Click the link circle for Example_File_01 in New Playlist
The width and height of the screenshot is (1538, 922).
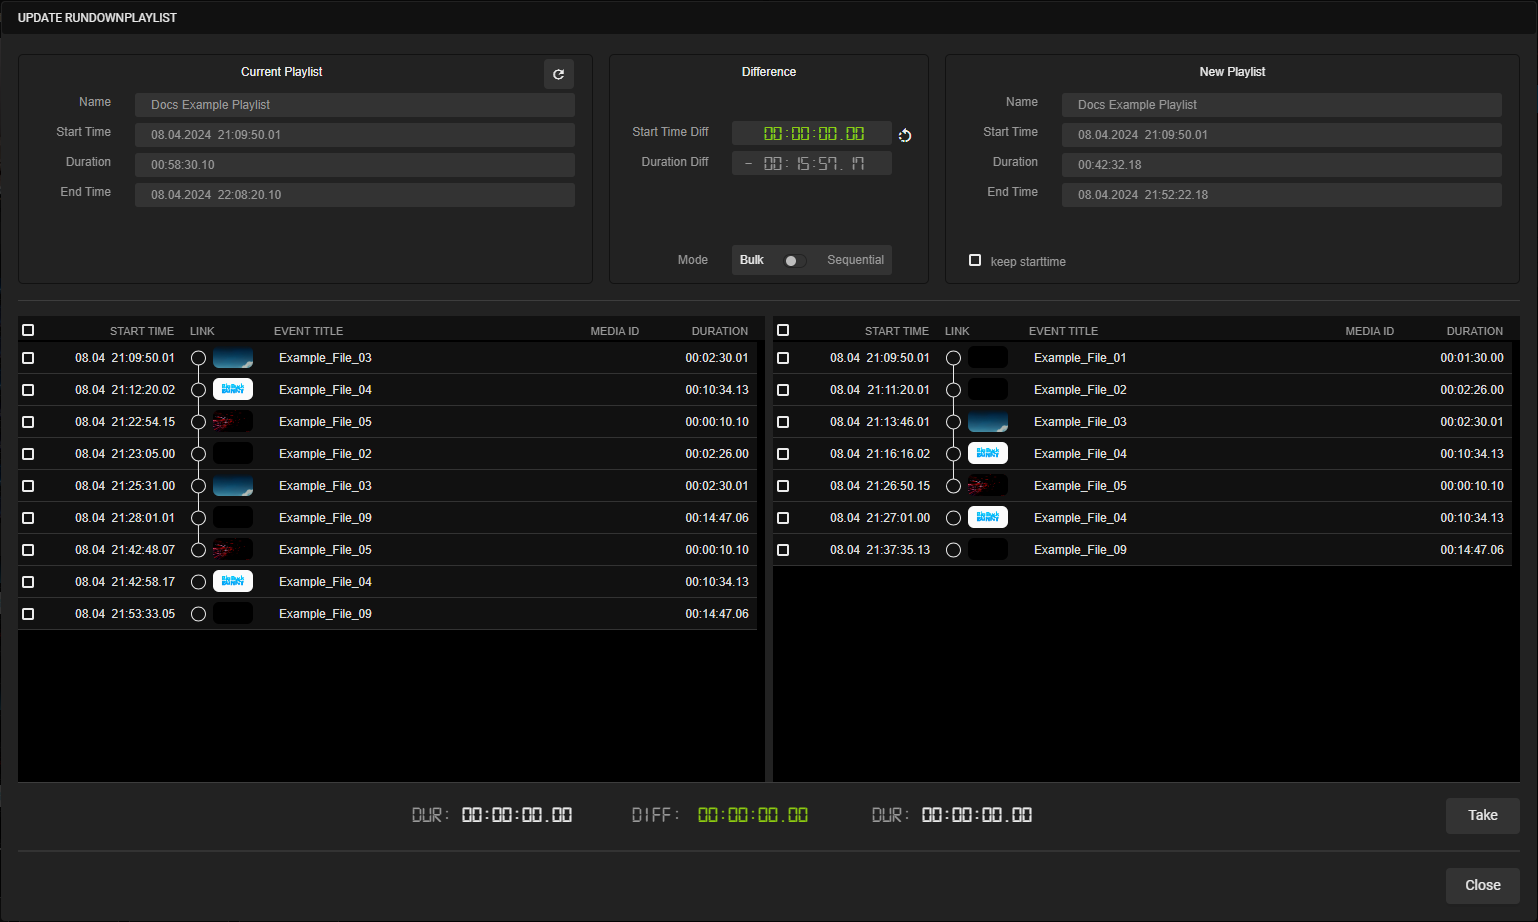pyautogui.click(x=952, y=357)
